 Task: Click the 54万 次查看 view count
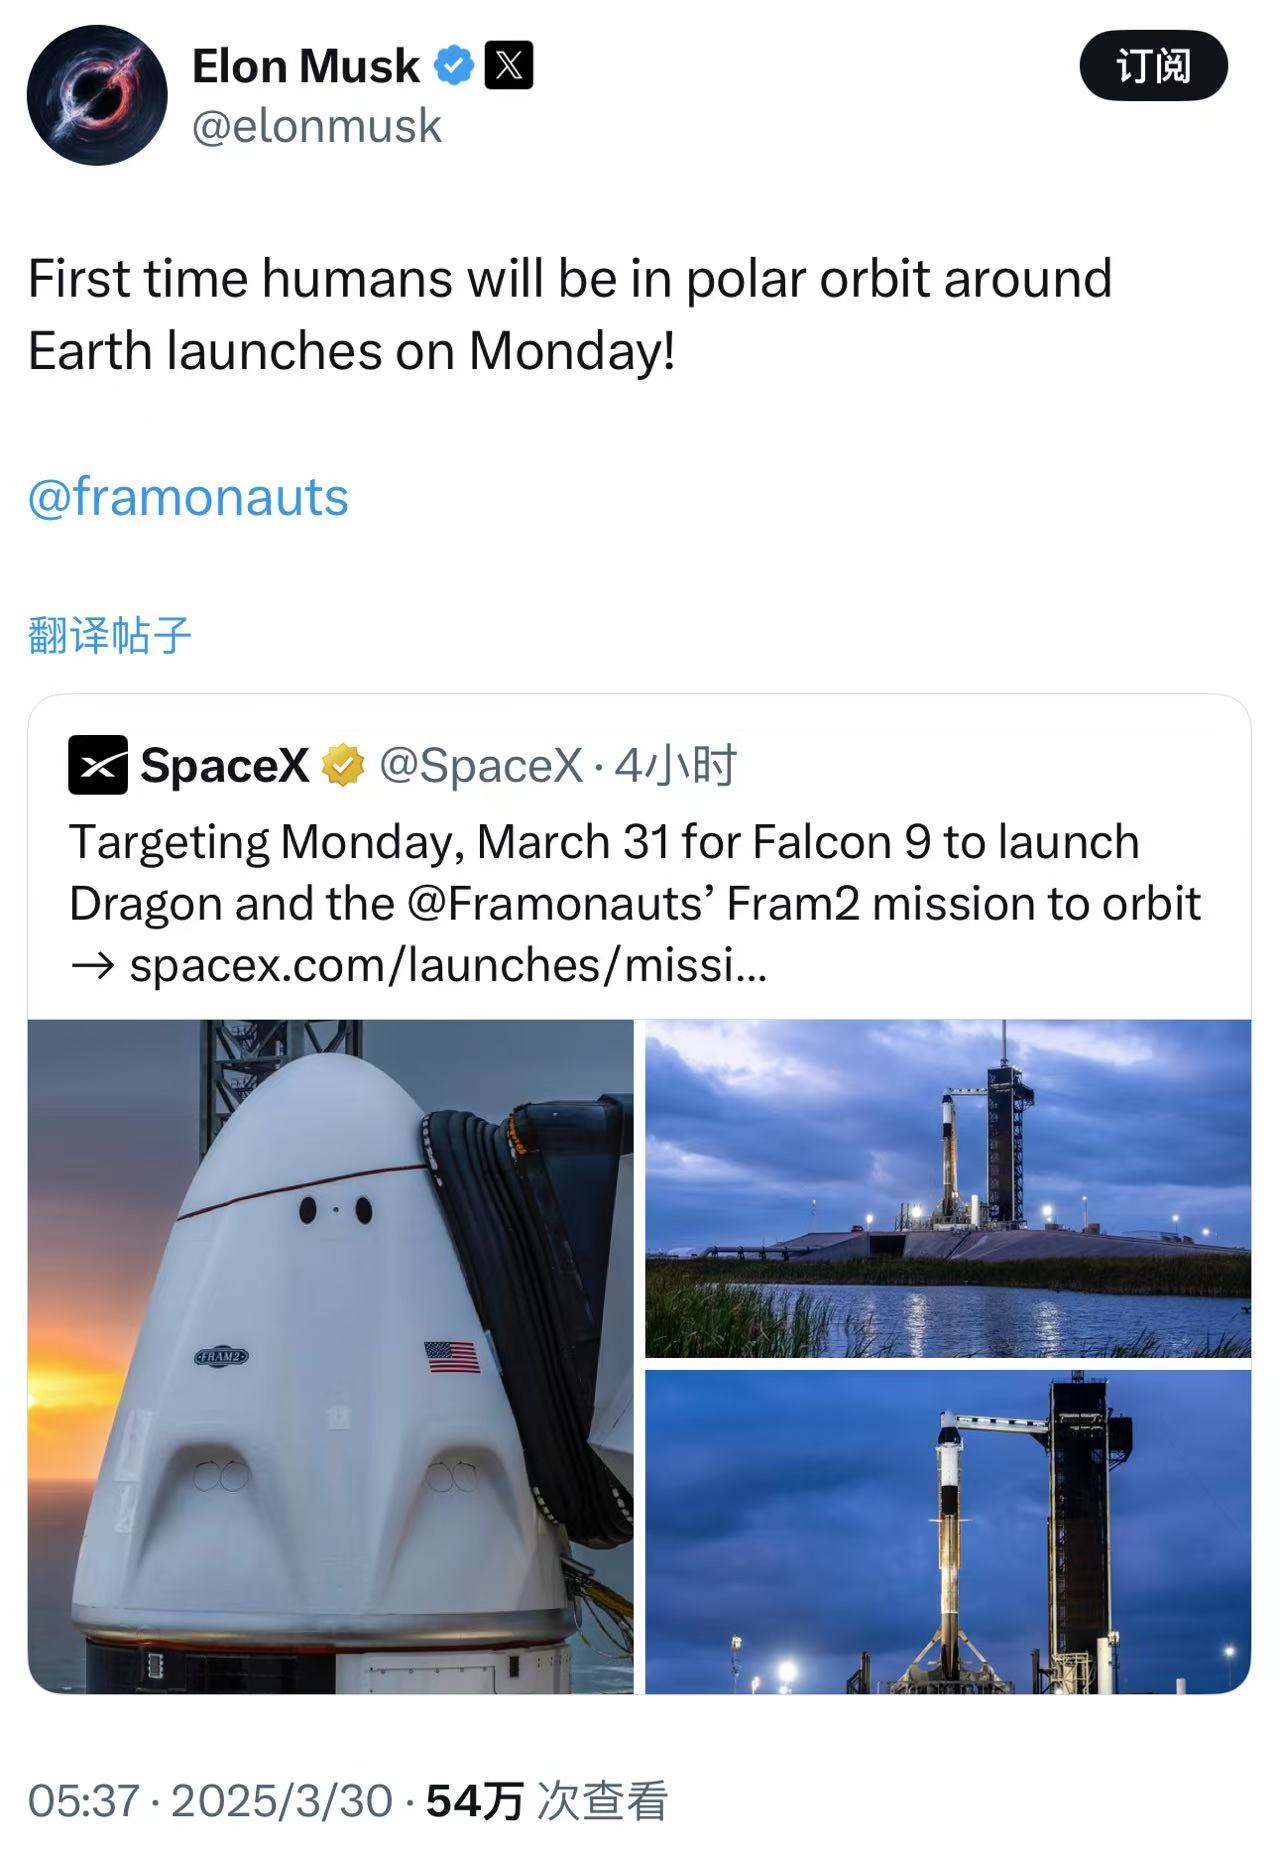pos(546,1801)
